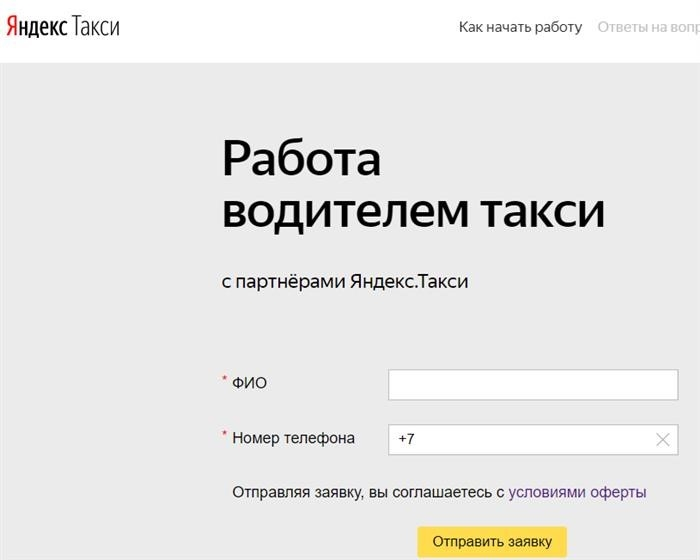Select the Работа водителем такси heading

(413, 184)
